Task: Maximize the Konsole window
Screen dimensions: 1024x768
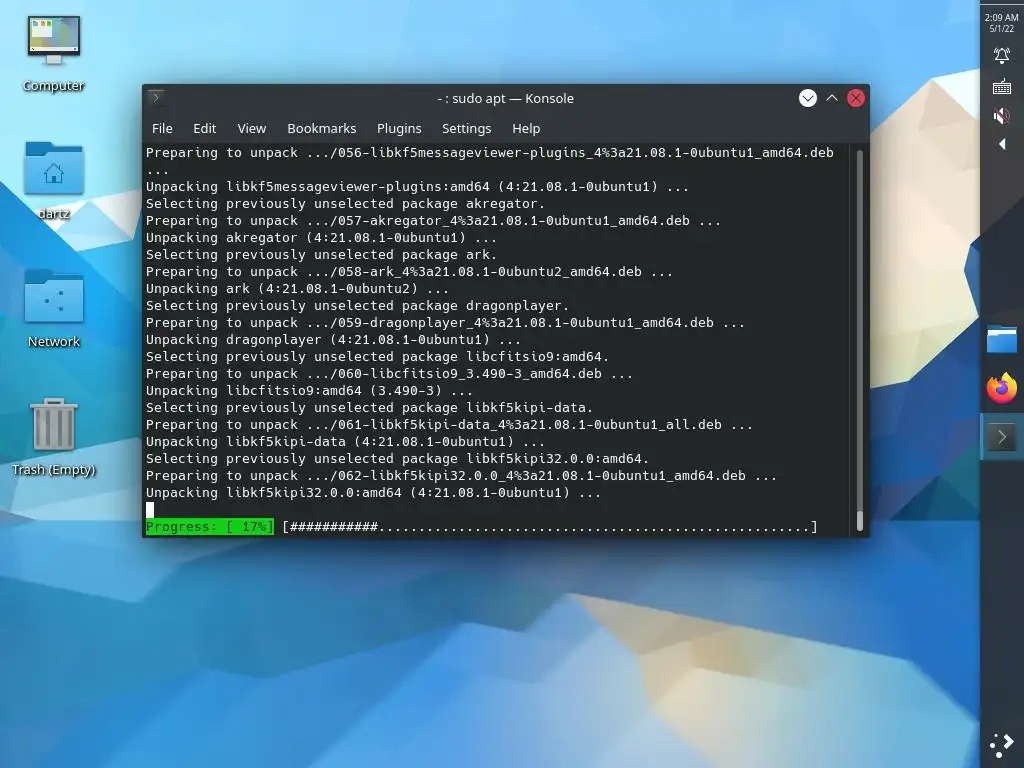Action: click(x=832, y=98)
